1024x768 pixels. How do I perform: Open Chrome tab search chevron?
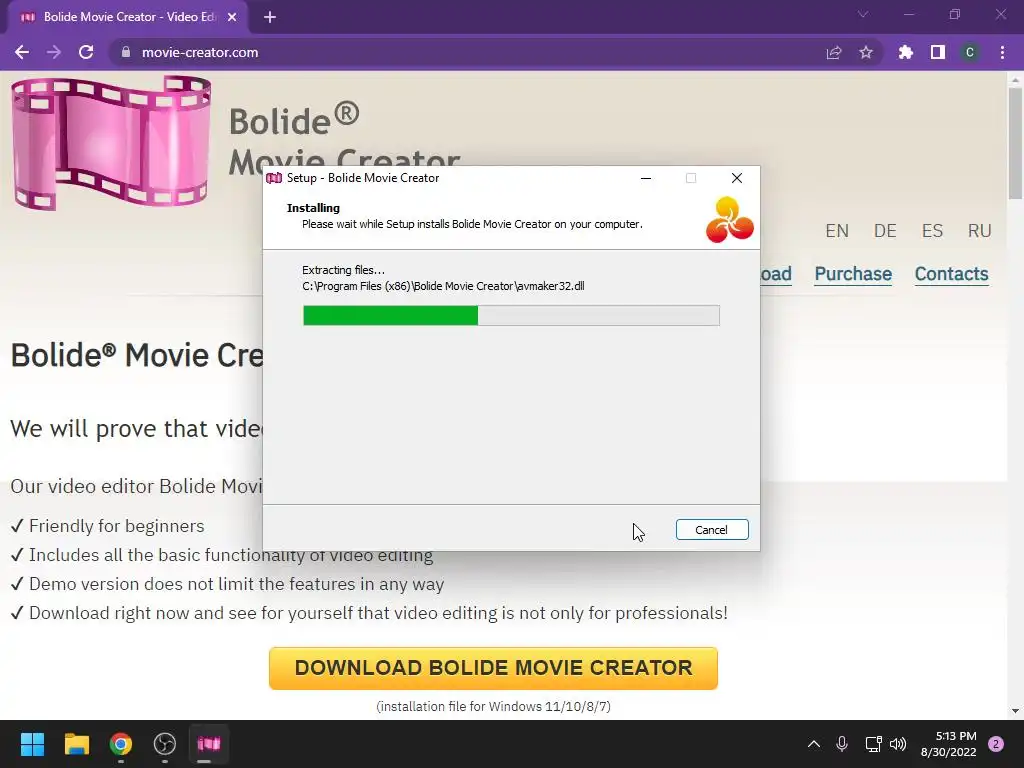pyautogui.click(x=863, y=14)
